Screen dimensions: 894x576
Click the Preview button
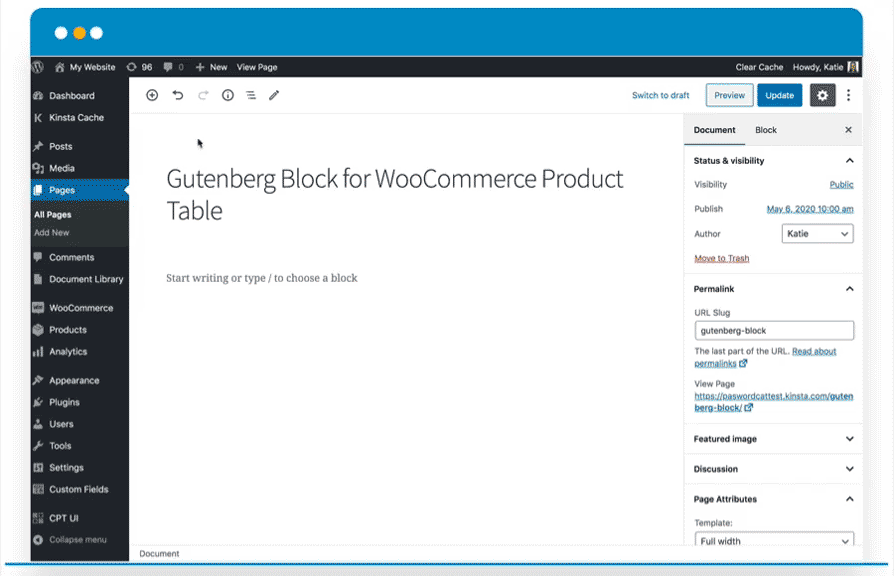(x=729, y=95)
